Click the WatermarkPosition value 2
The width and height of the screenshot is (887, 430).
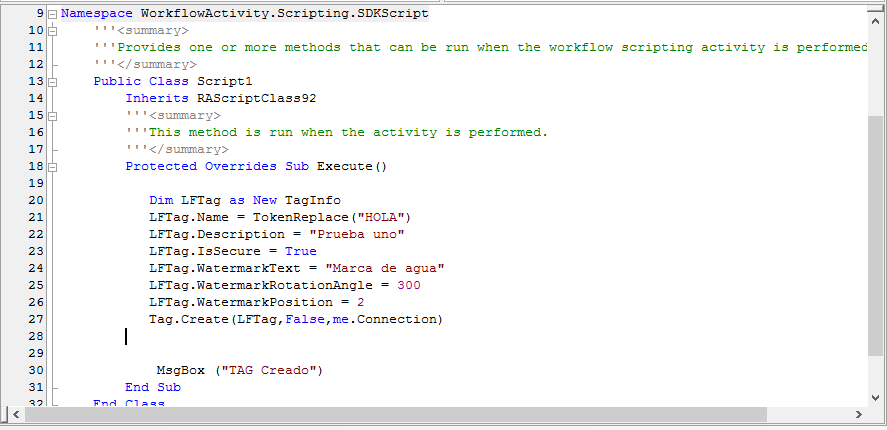tap(360, 302)
